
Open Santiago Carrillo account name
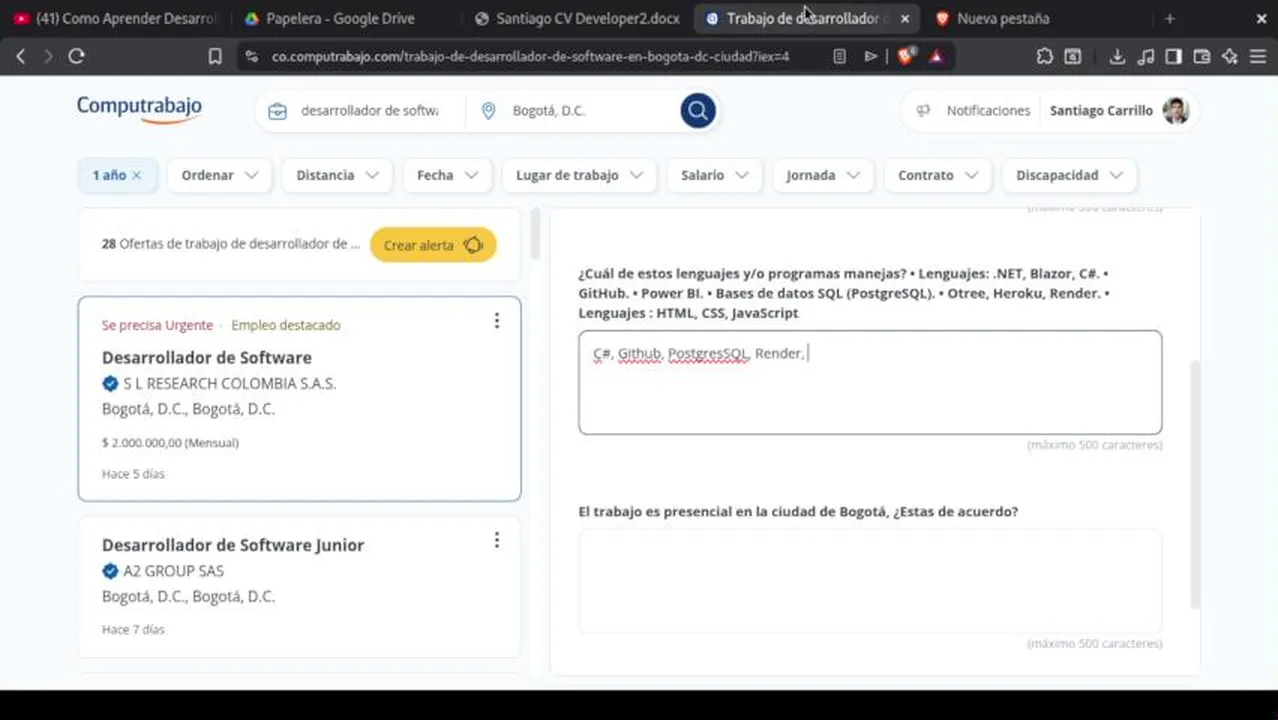click(1101, 111)
